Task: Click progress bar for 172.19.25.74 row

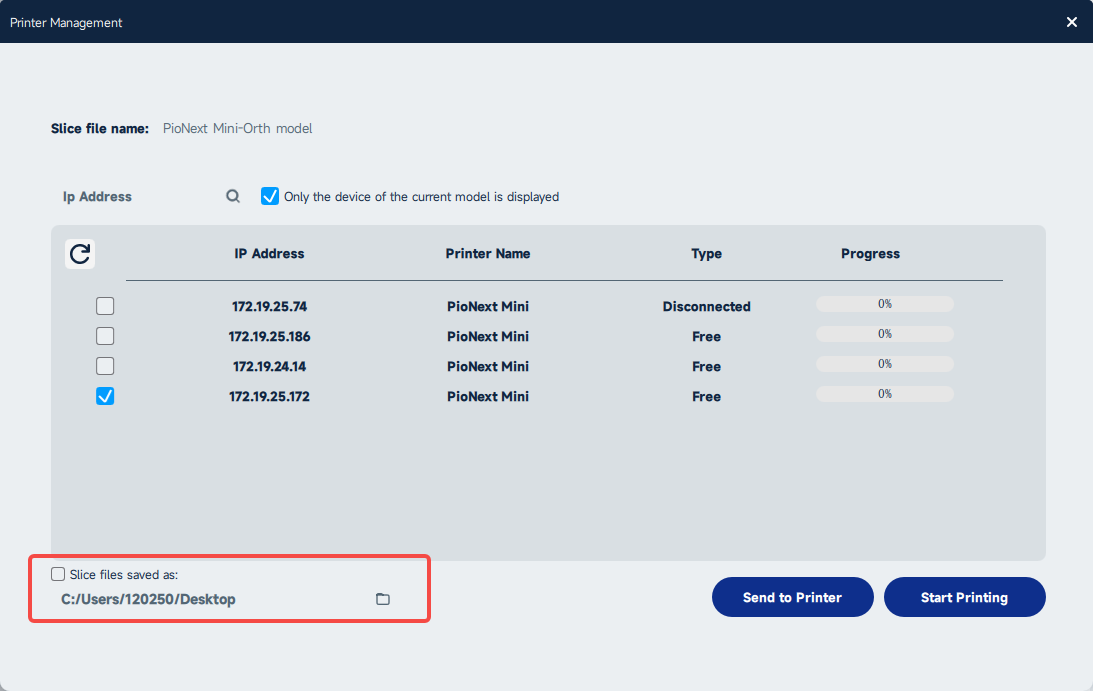Action: tap(885, 304)
